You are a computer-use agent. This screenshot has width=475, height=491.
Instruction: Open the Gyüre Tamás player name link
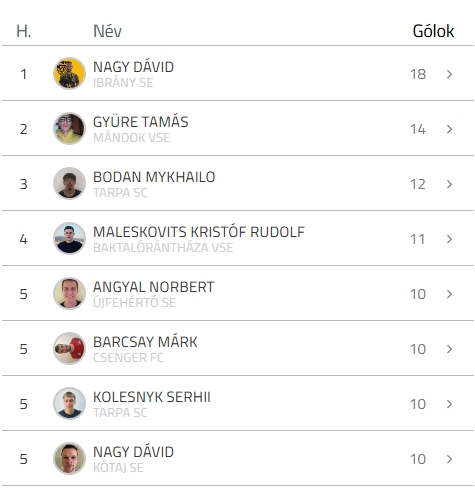141,122
